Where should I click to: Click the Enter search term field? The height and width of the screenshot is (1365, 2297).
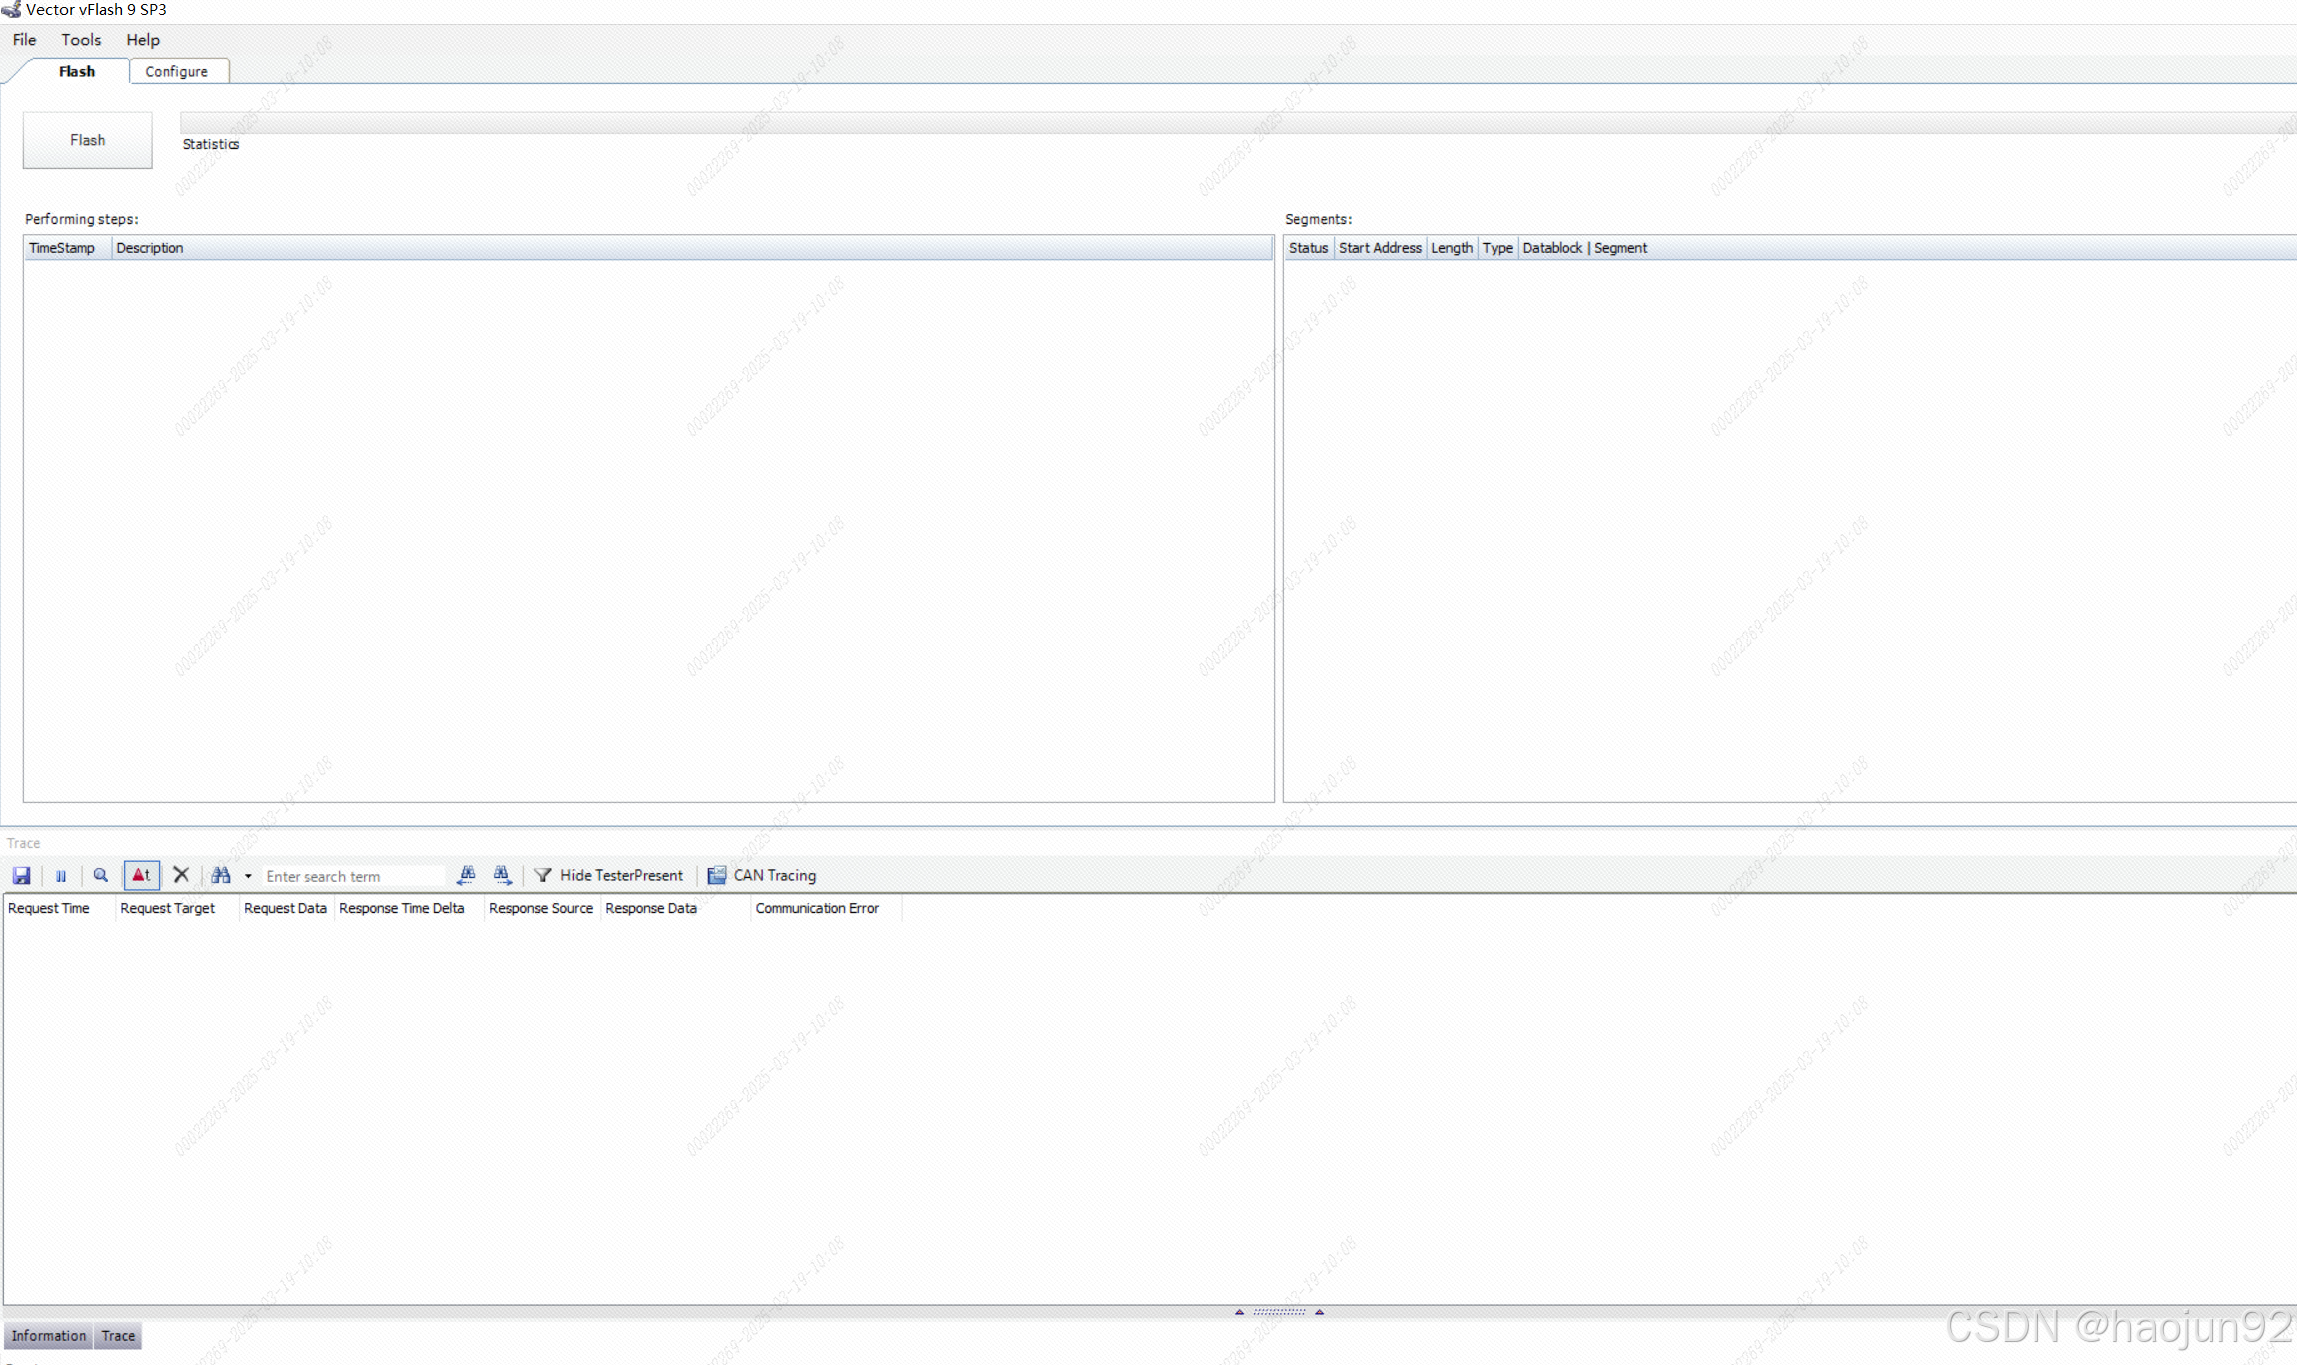352,876
